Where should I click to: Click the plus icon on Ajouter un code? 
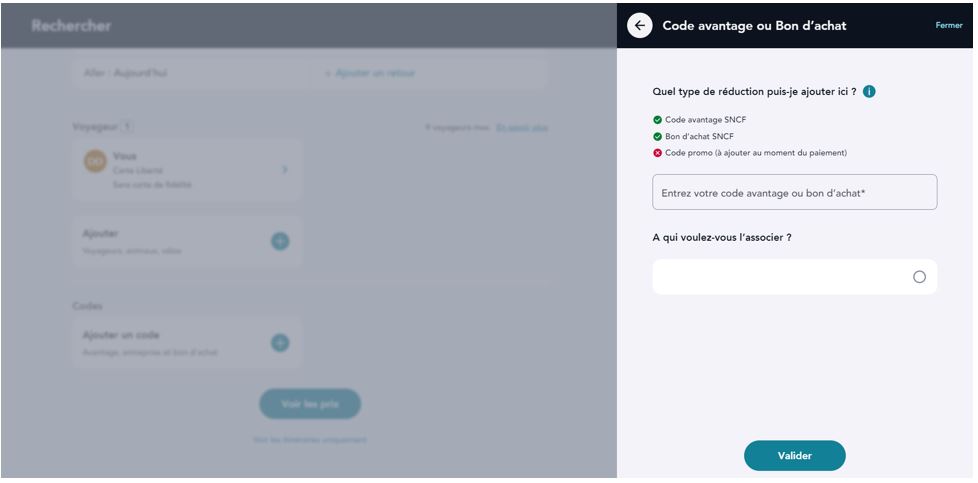(280, 343)
